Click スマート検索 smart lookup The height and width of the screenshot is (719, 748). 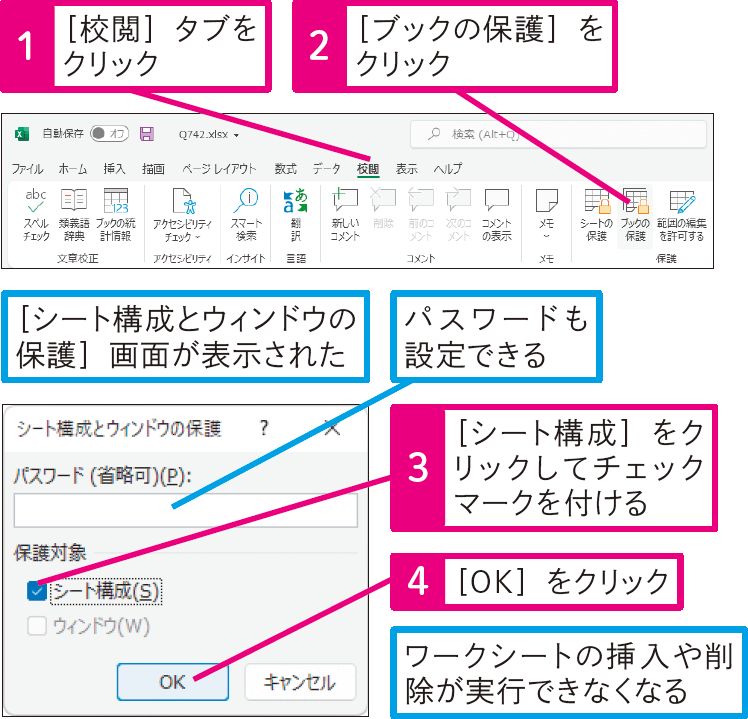[246, 215]
